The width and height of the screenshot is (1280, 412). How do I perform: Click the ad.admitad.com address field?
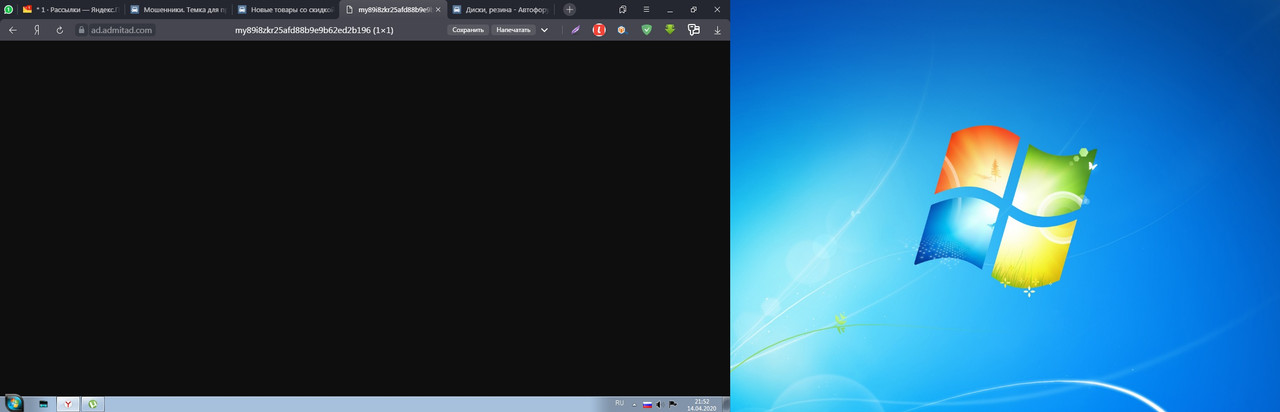(121, 30)
